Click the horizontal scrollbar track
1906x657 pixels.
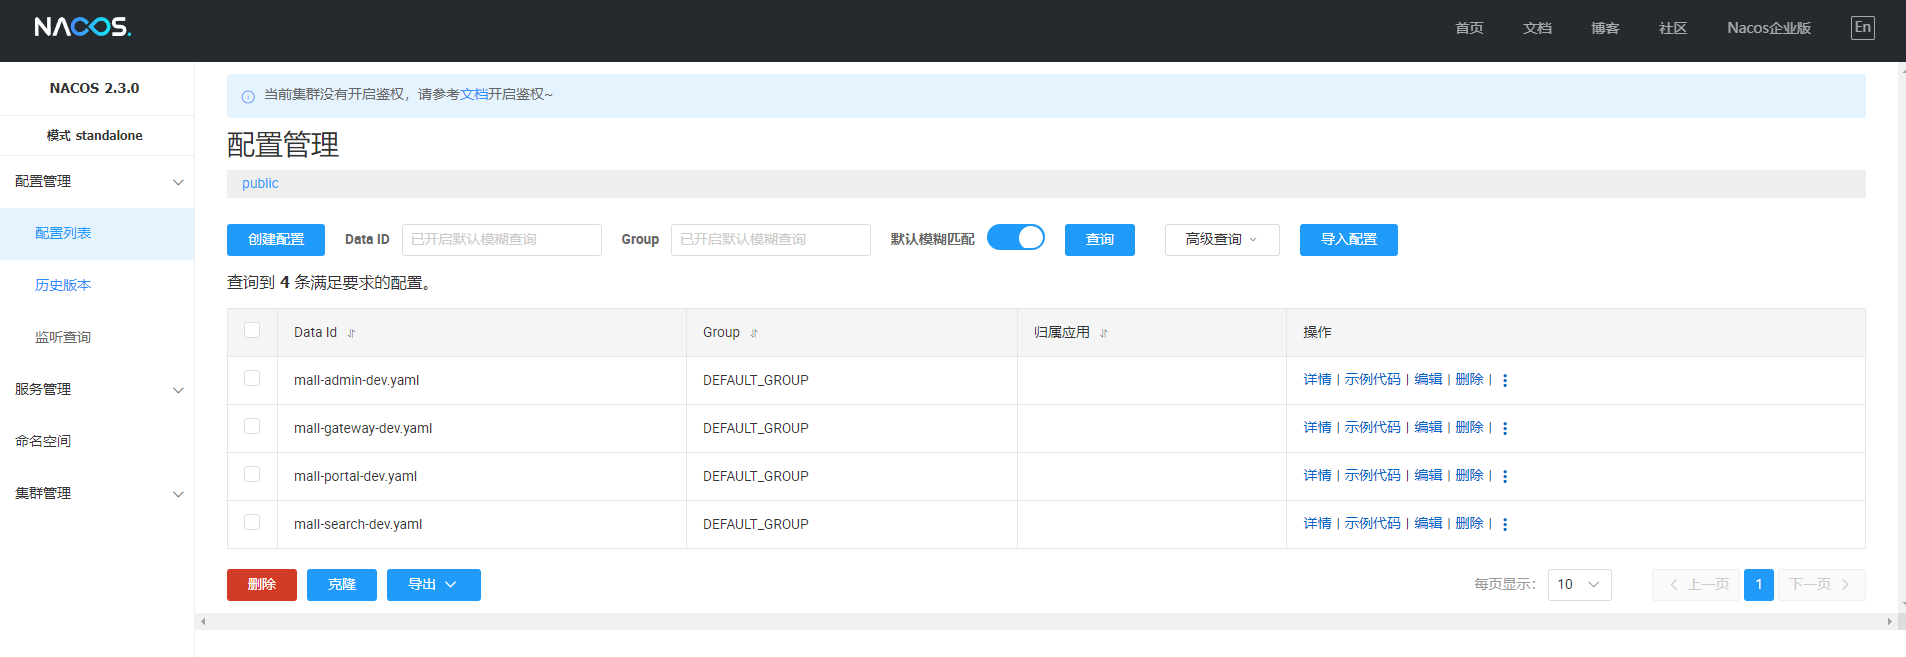(1045, 621)
